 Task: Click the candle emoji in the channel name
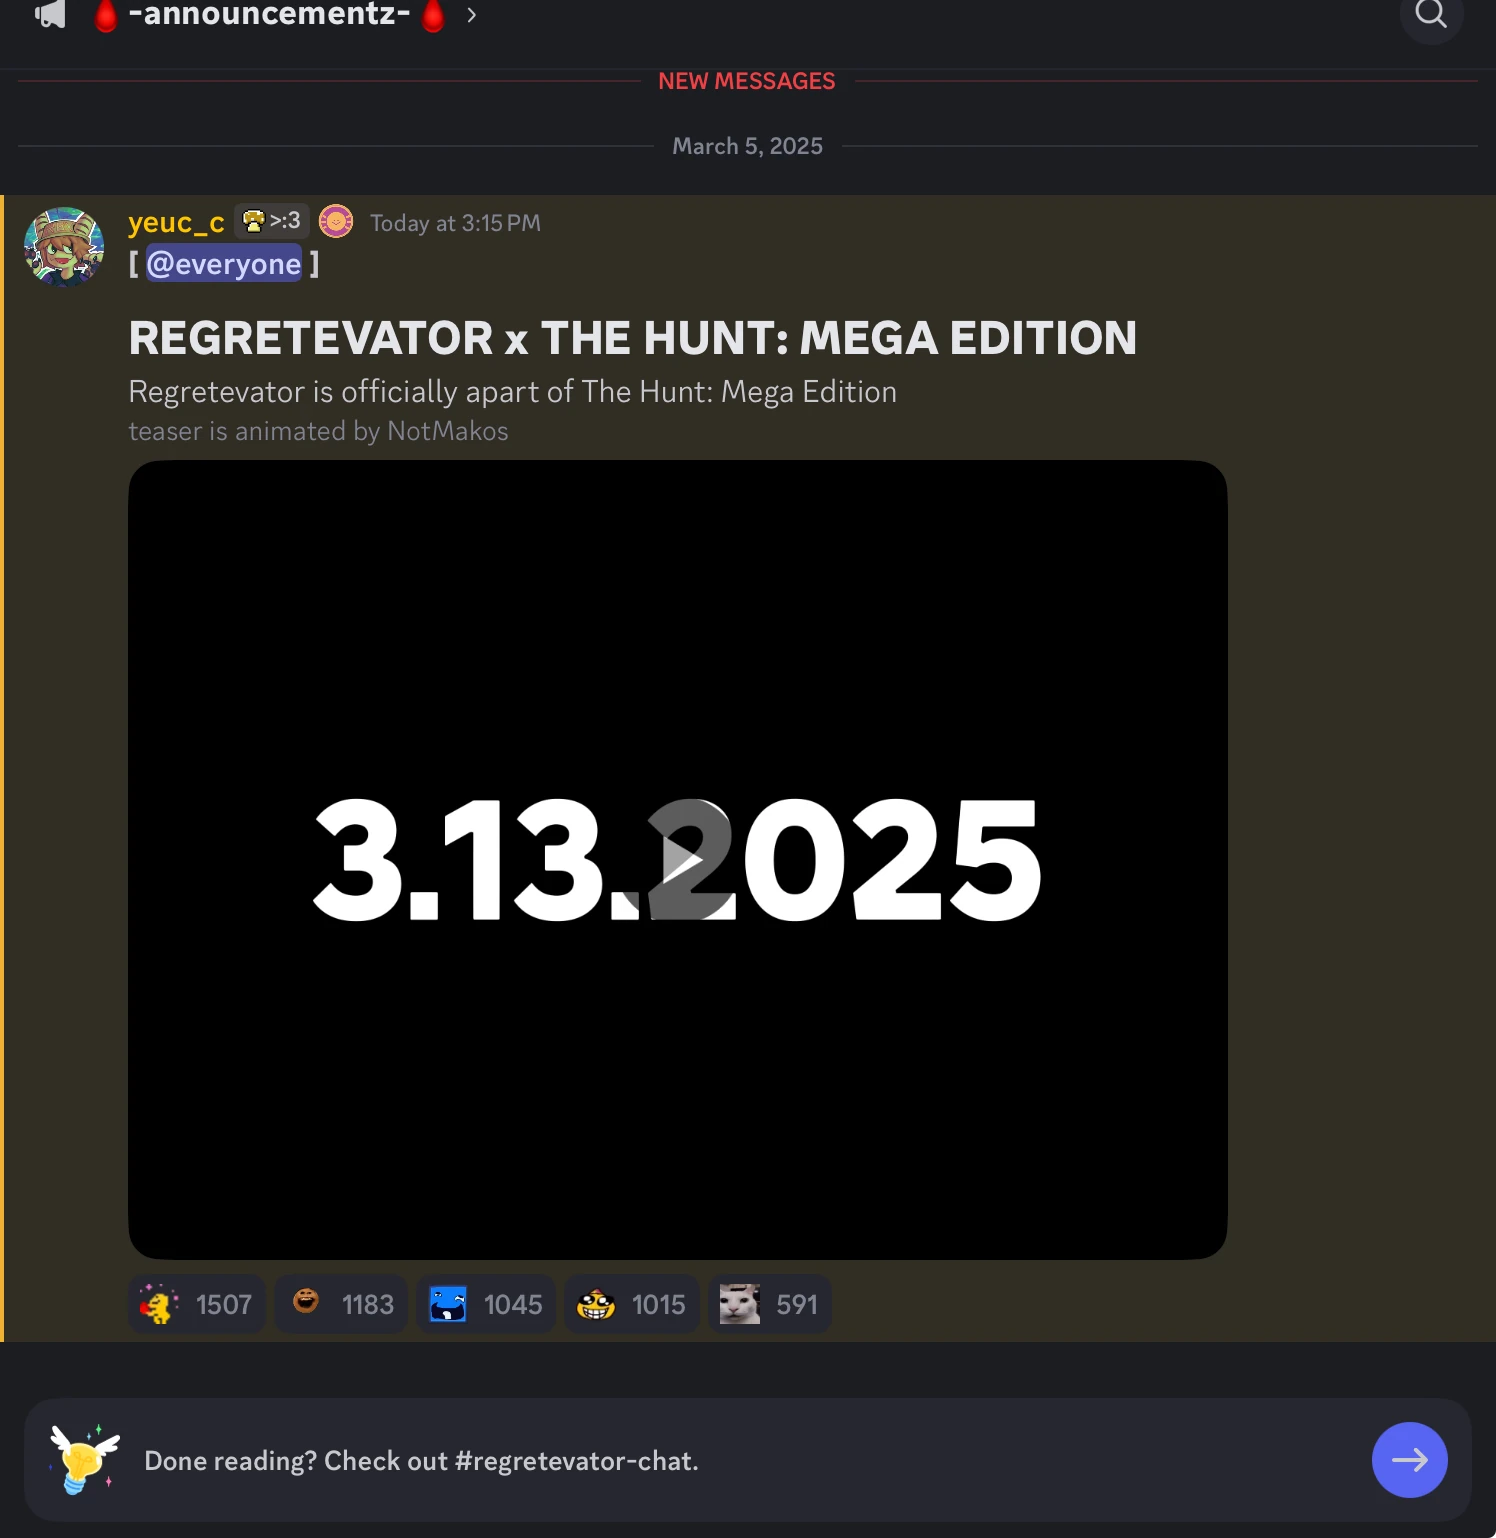tap(107, 15)
